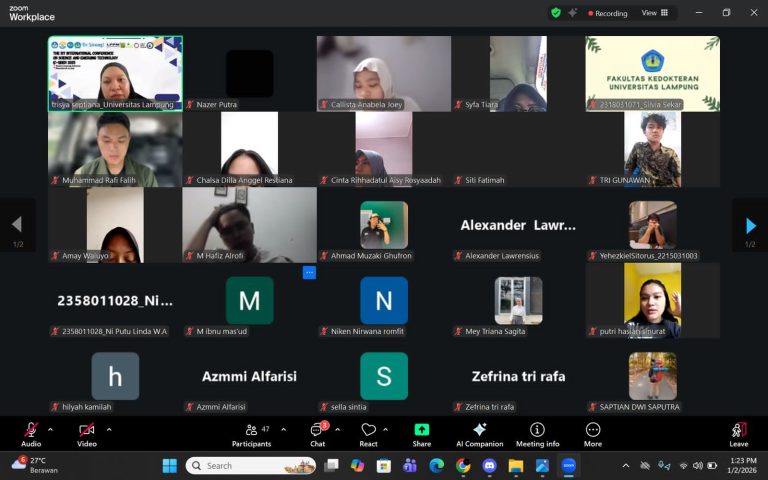The image size is (768, 480).
Task: Go to next page of participants
Action: point(751,226)
